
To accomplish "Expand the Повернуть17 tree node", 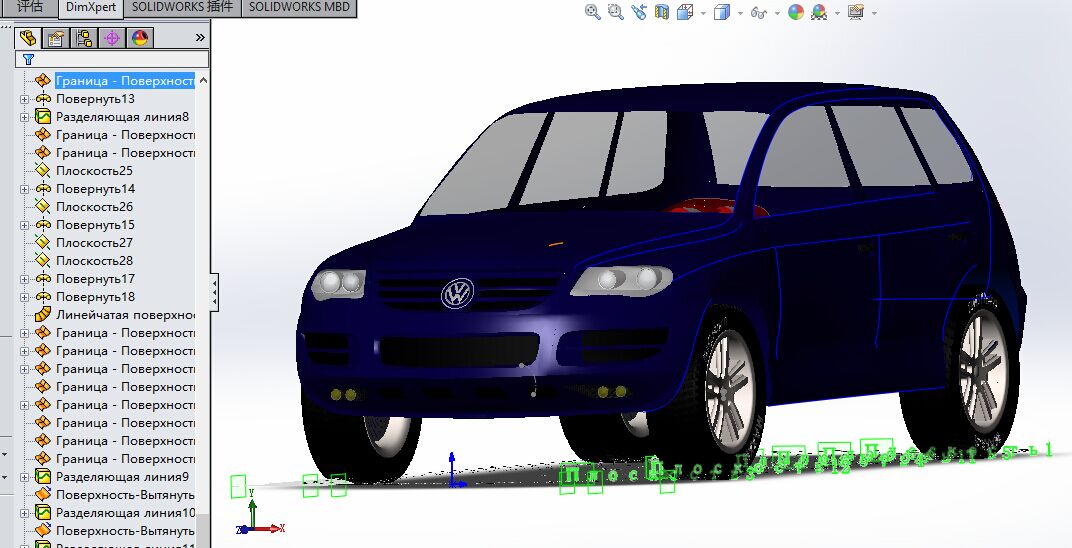I will pos(25,279).
